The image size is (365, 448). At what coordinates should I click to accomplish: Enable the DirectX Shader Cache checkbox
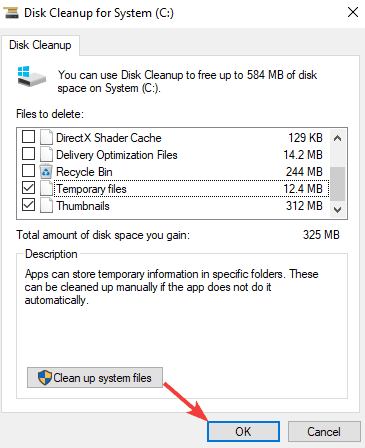click(28, 137)
